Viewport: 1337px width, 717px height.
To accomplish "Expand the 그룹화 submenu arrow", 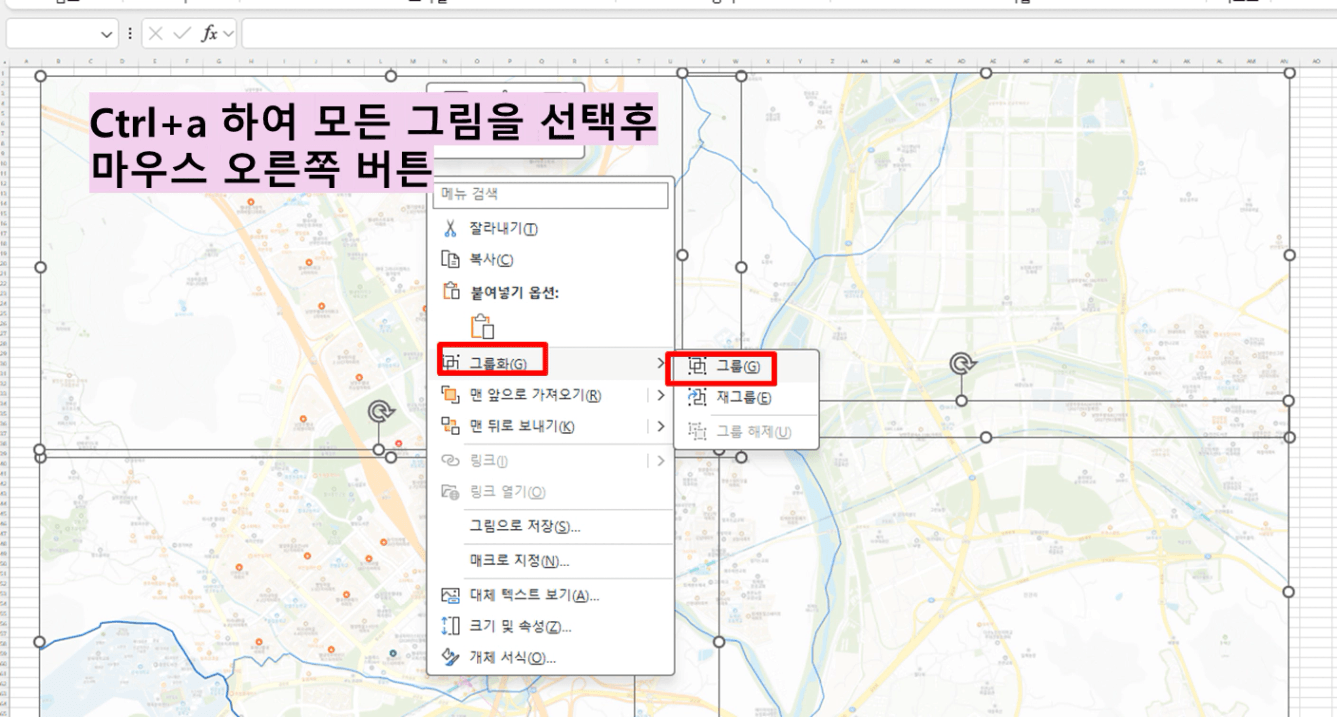I will [x=659, y=362].
